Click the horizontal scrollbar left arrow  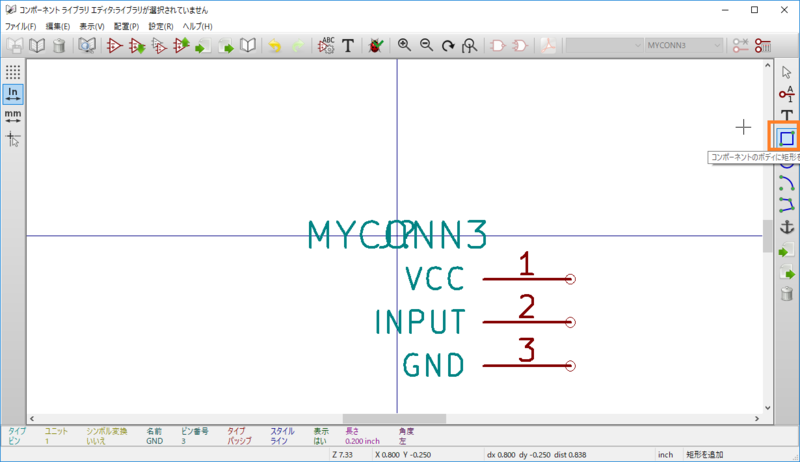pos(32,419)
